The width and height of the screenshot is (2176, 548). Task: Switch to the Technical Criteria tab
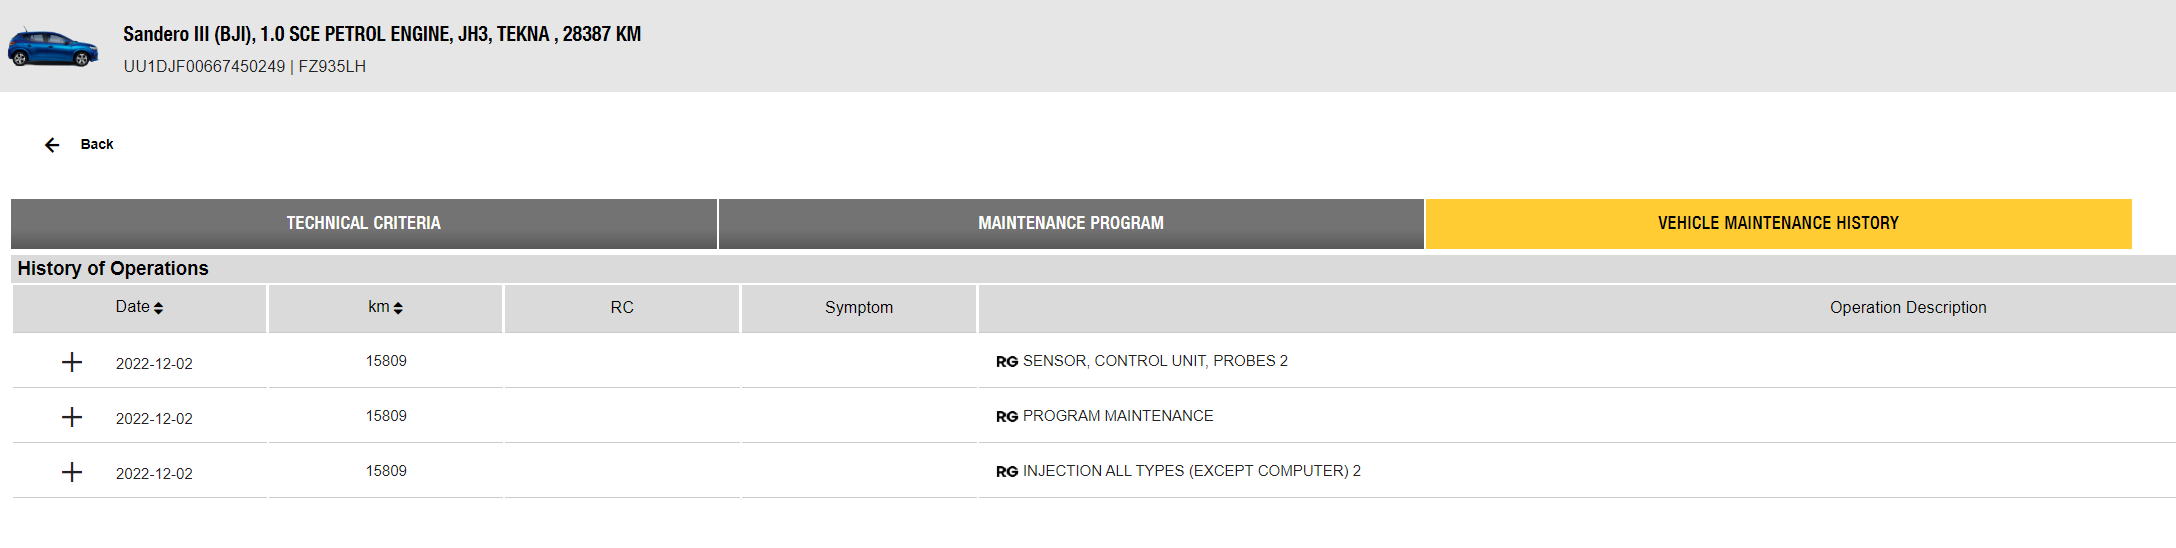363,223
